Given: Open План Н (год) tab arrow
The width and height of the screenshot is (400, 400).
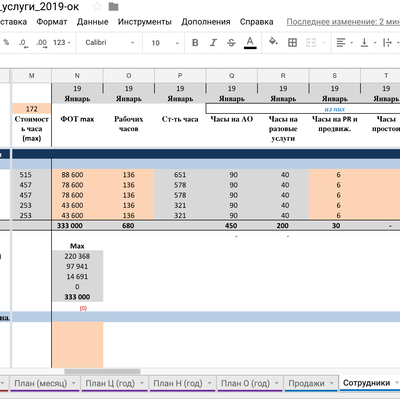Looking at the screenshot, I should click(x=209, y=383).
